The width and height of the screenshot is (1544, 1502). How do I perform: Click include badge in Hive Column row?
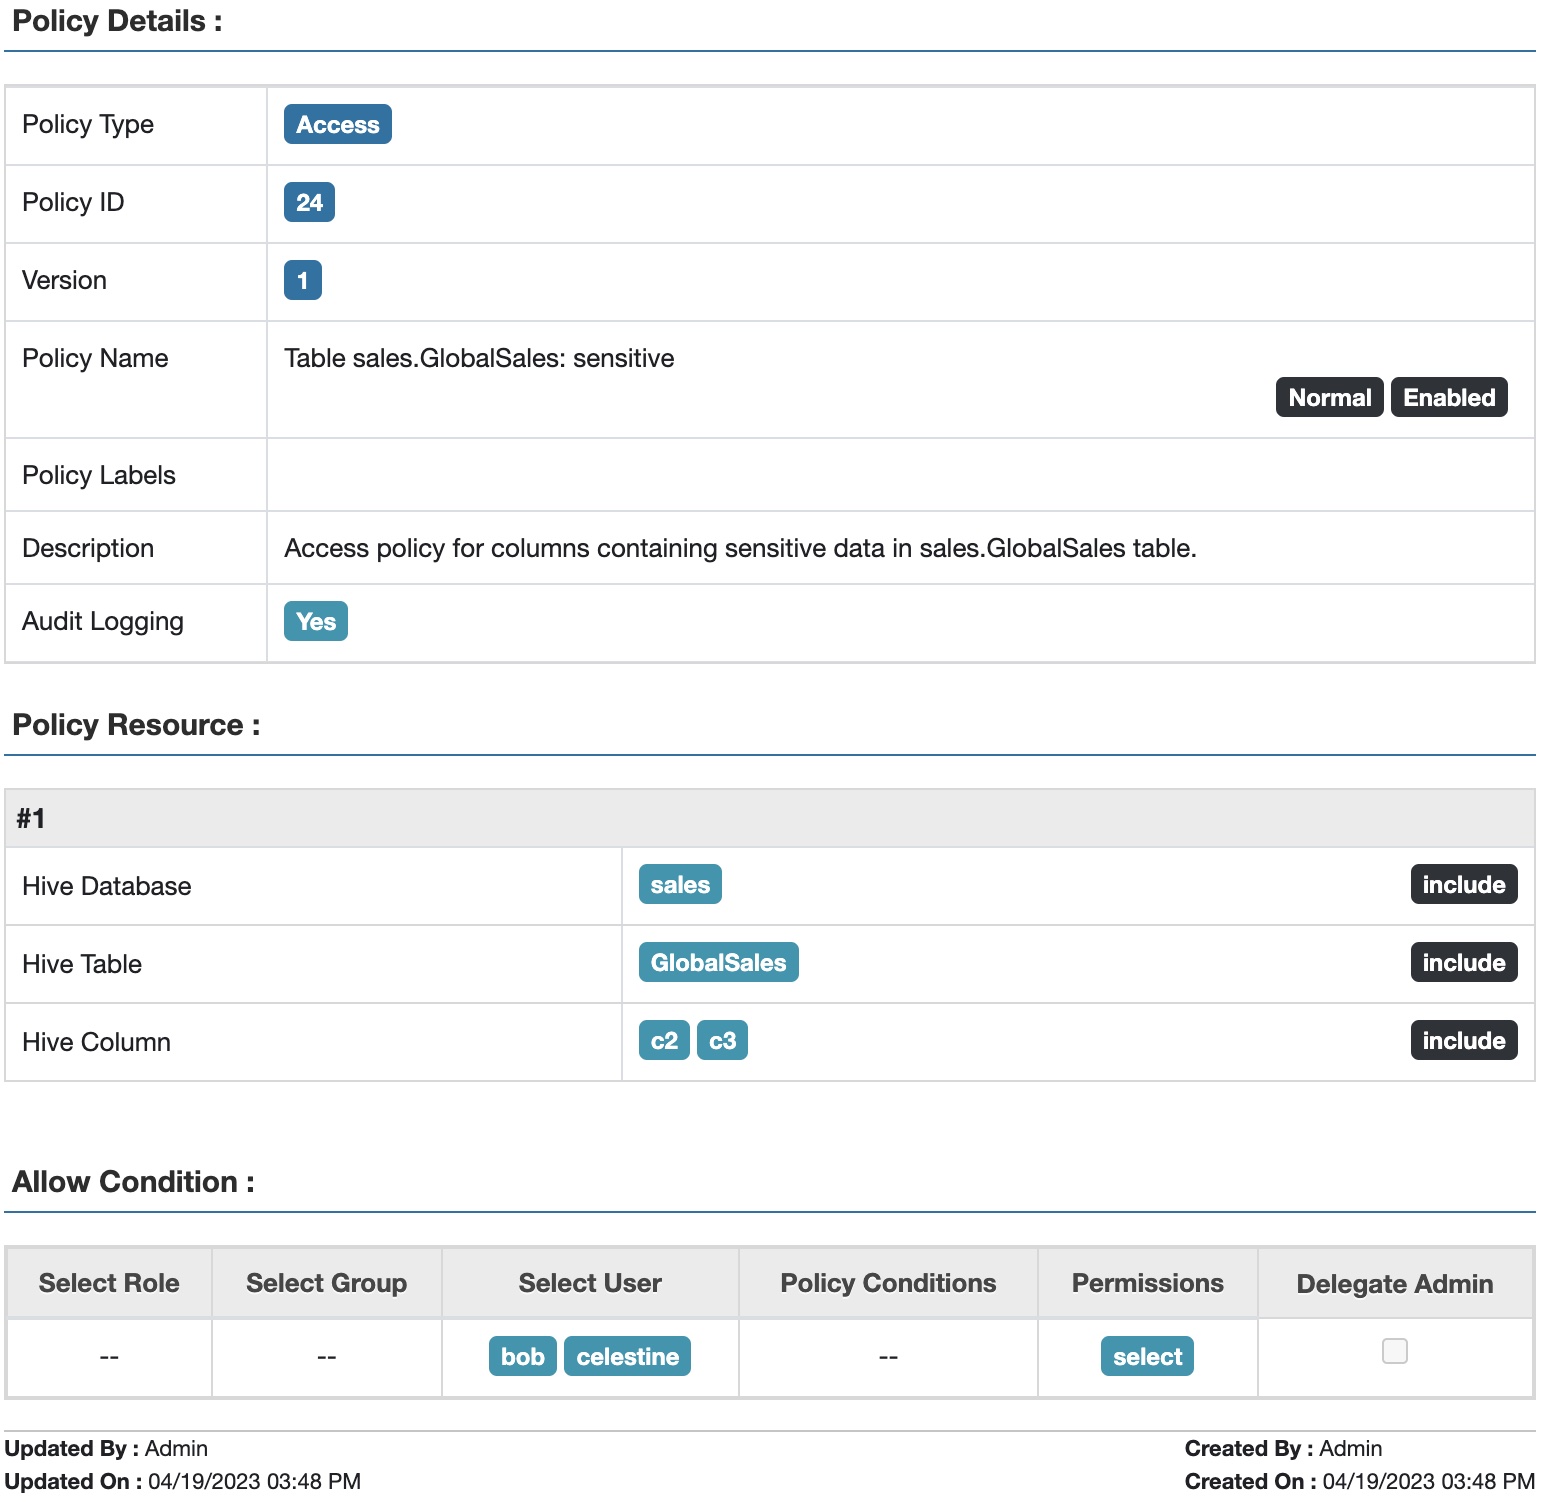pos(1463,1041)
